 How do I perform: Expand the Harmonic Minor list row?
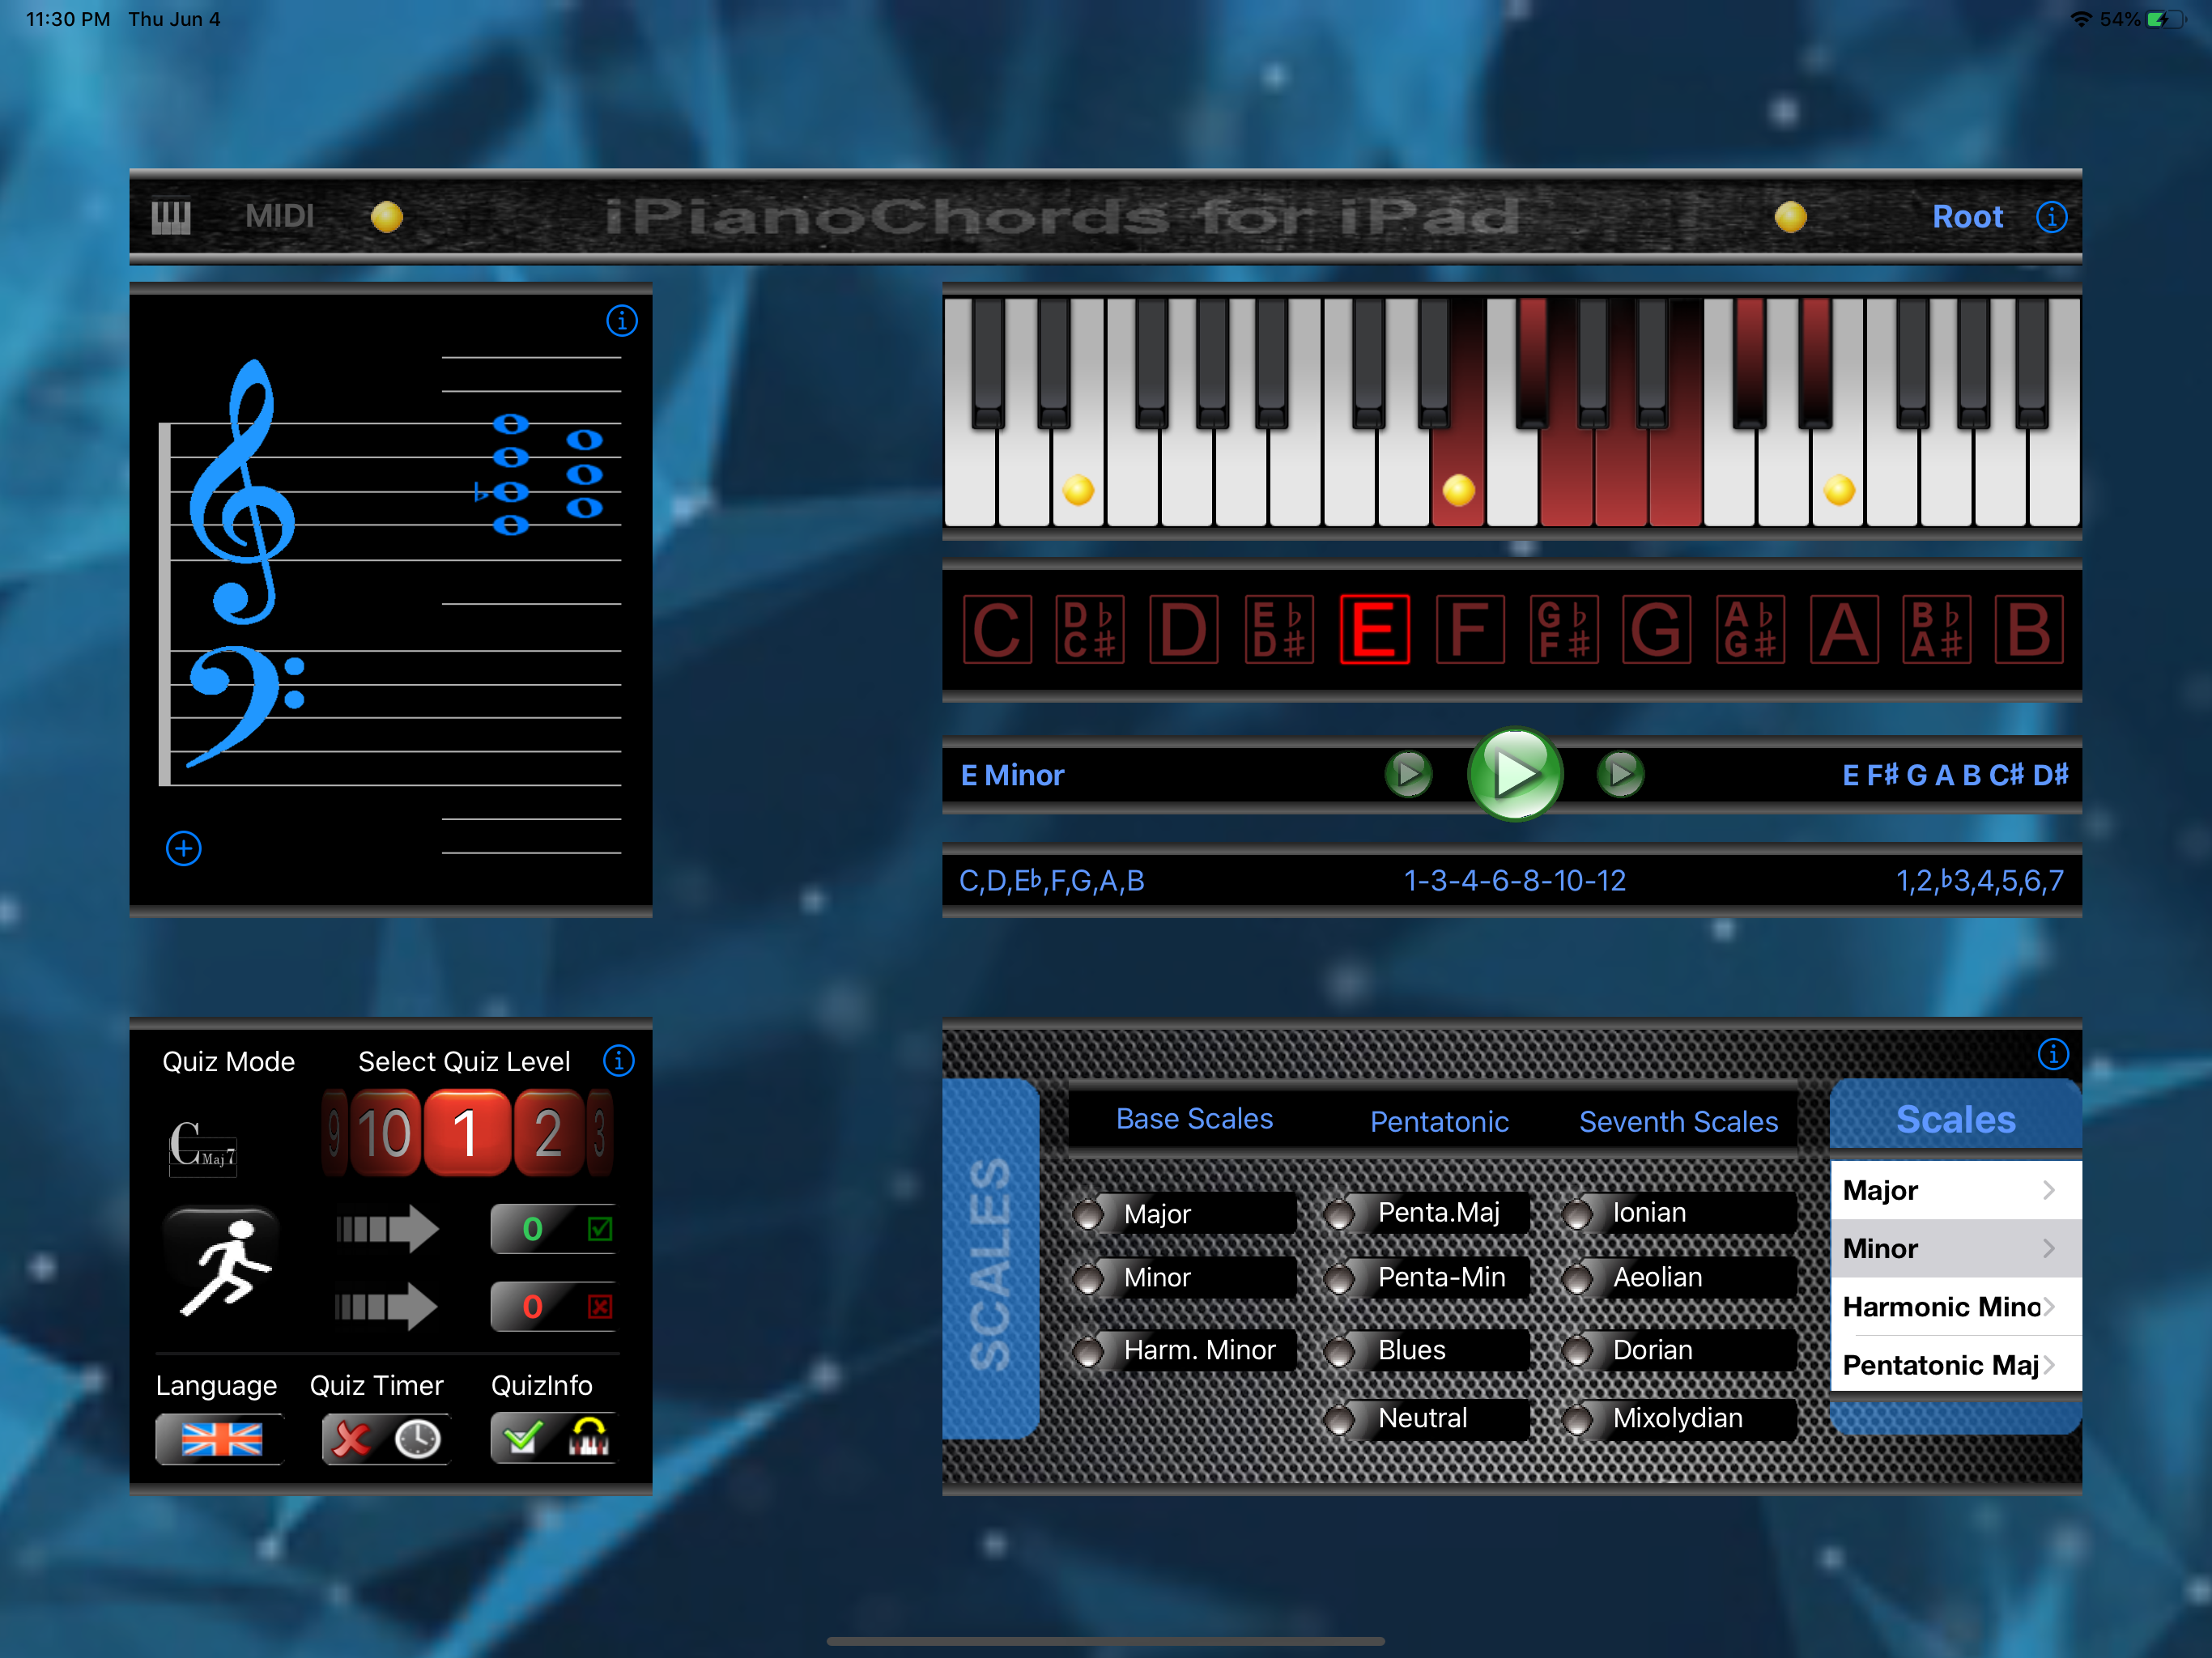(1956, 1306)
